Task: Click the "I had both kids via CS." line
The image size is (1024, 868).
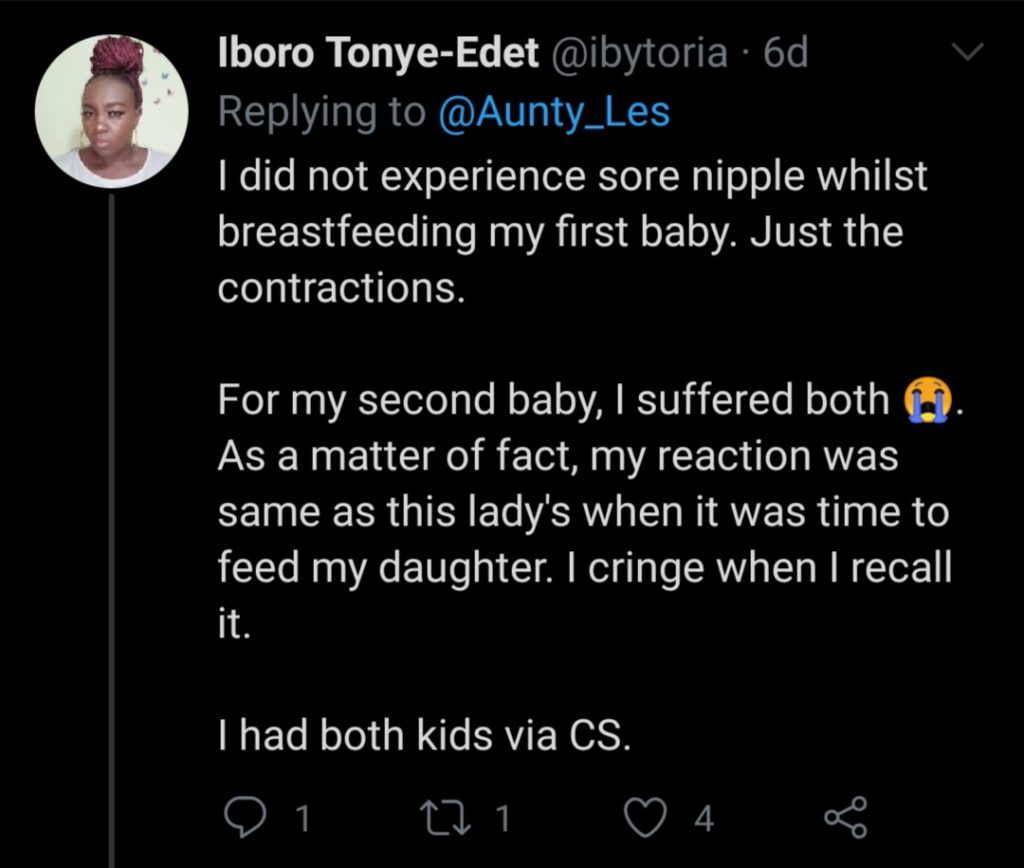Action: pyautogui.click(x=425, y=737)
